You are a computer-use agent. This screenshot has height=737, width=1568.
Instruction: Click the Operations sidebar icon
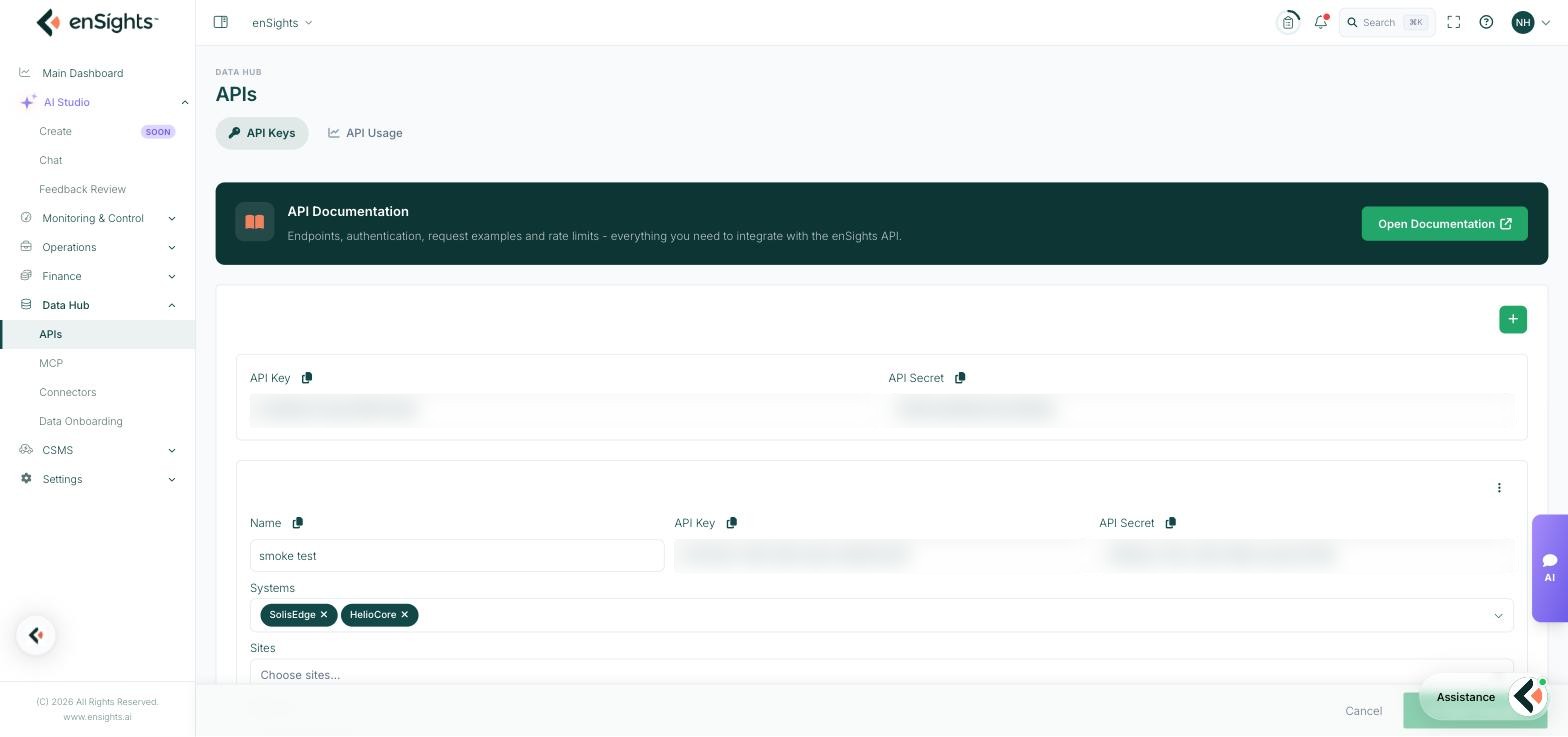26,246
